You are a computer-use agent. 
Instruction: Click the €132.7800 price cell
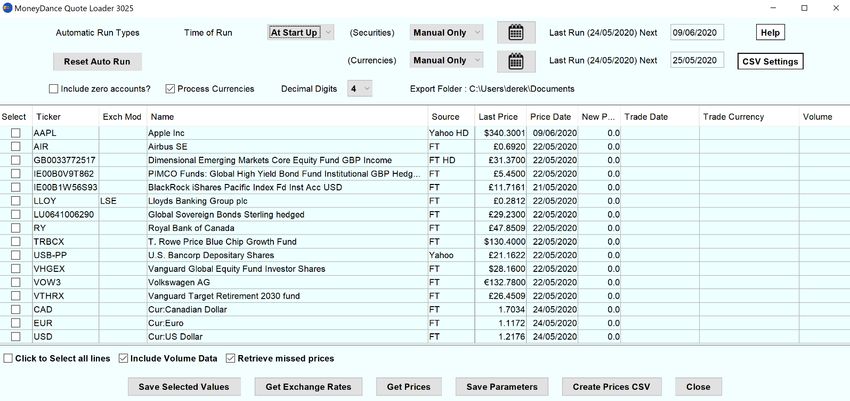tap(499, 282)
